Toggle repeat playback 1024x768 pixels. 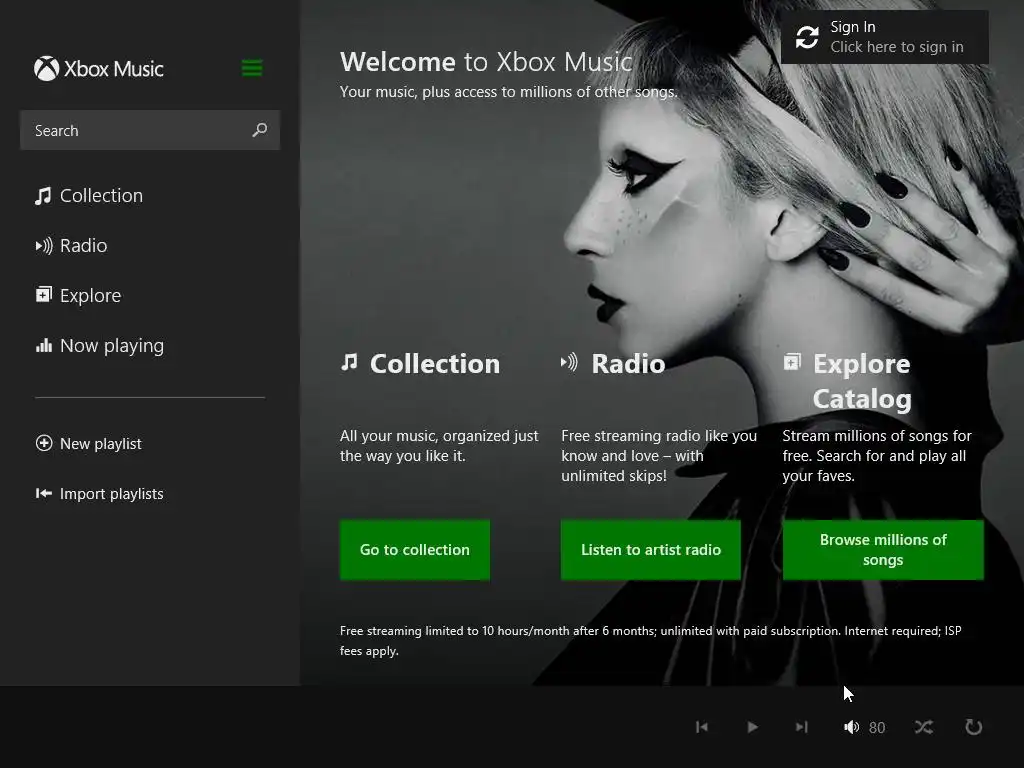(x=974, y=727)
